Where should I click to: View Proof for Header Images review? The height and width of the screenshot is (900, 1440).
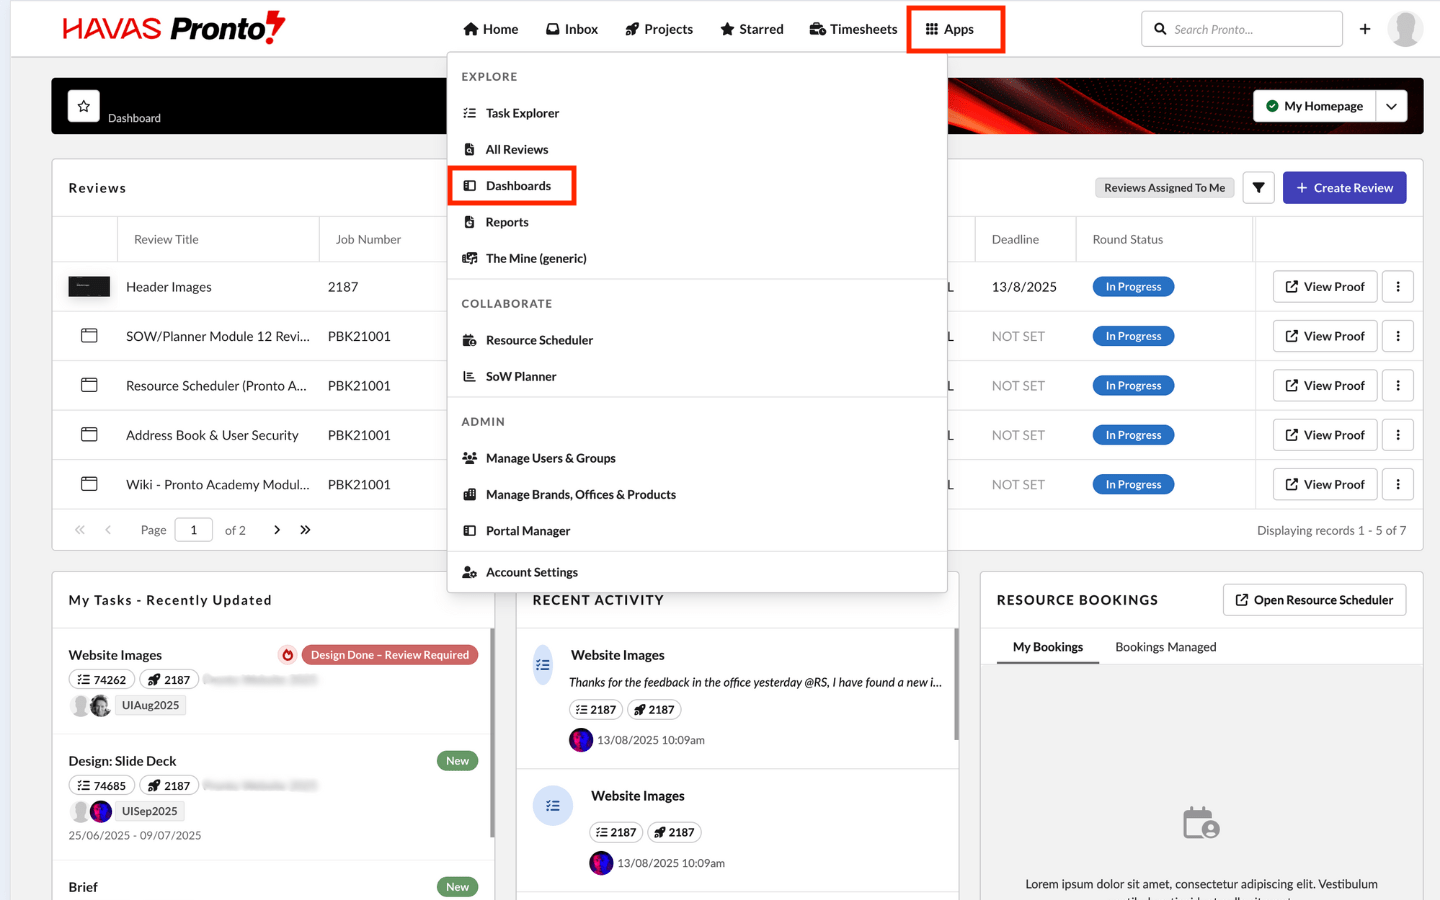pyautogui.click(x=1324, y=287)
